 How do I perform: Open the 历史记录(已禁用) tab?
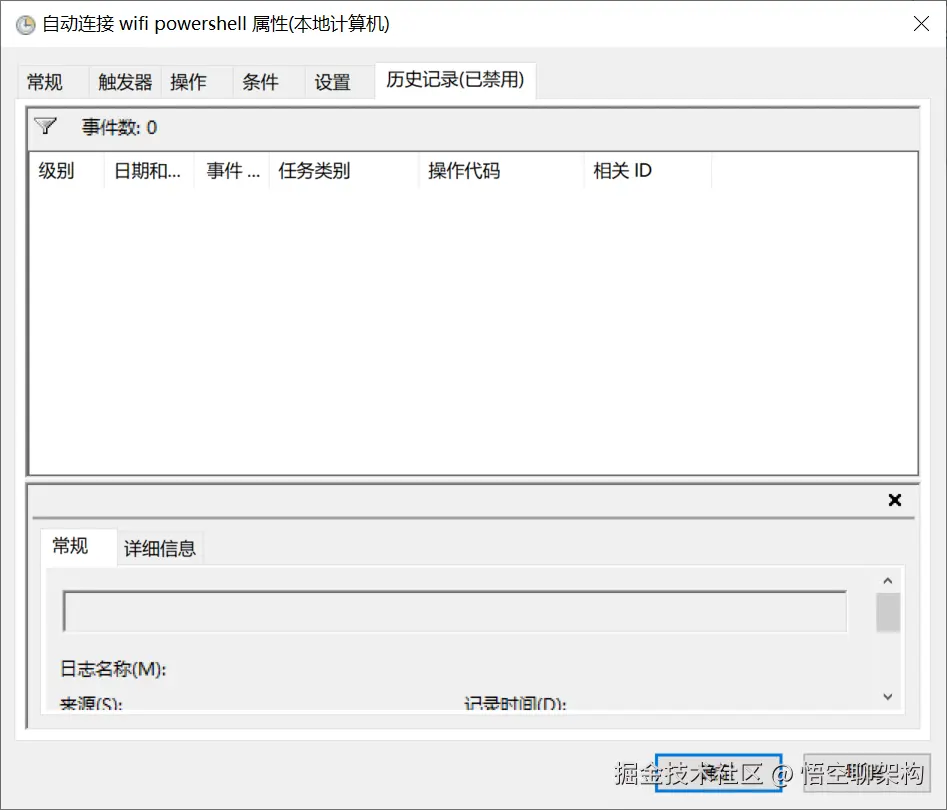pyautogui.click(x=455, y=80)
